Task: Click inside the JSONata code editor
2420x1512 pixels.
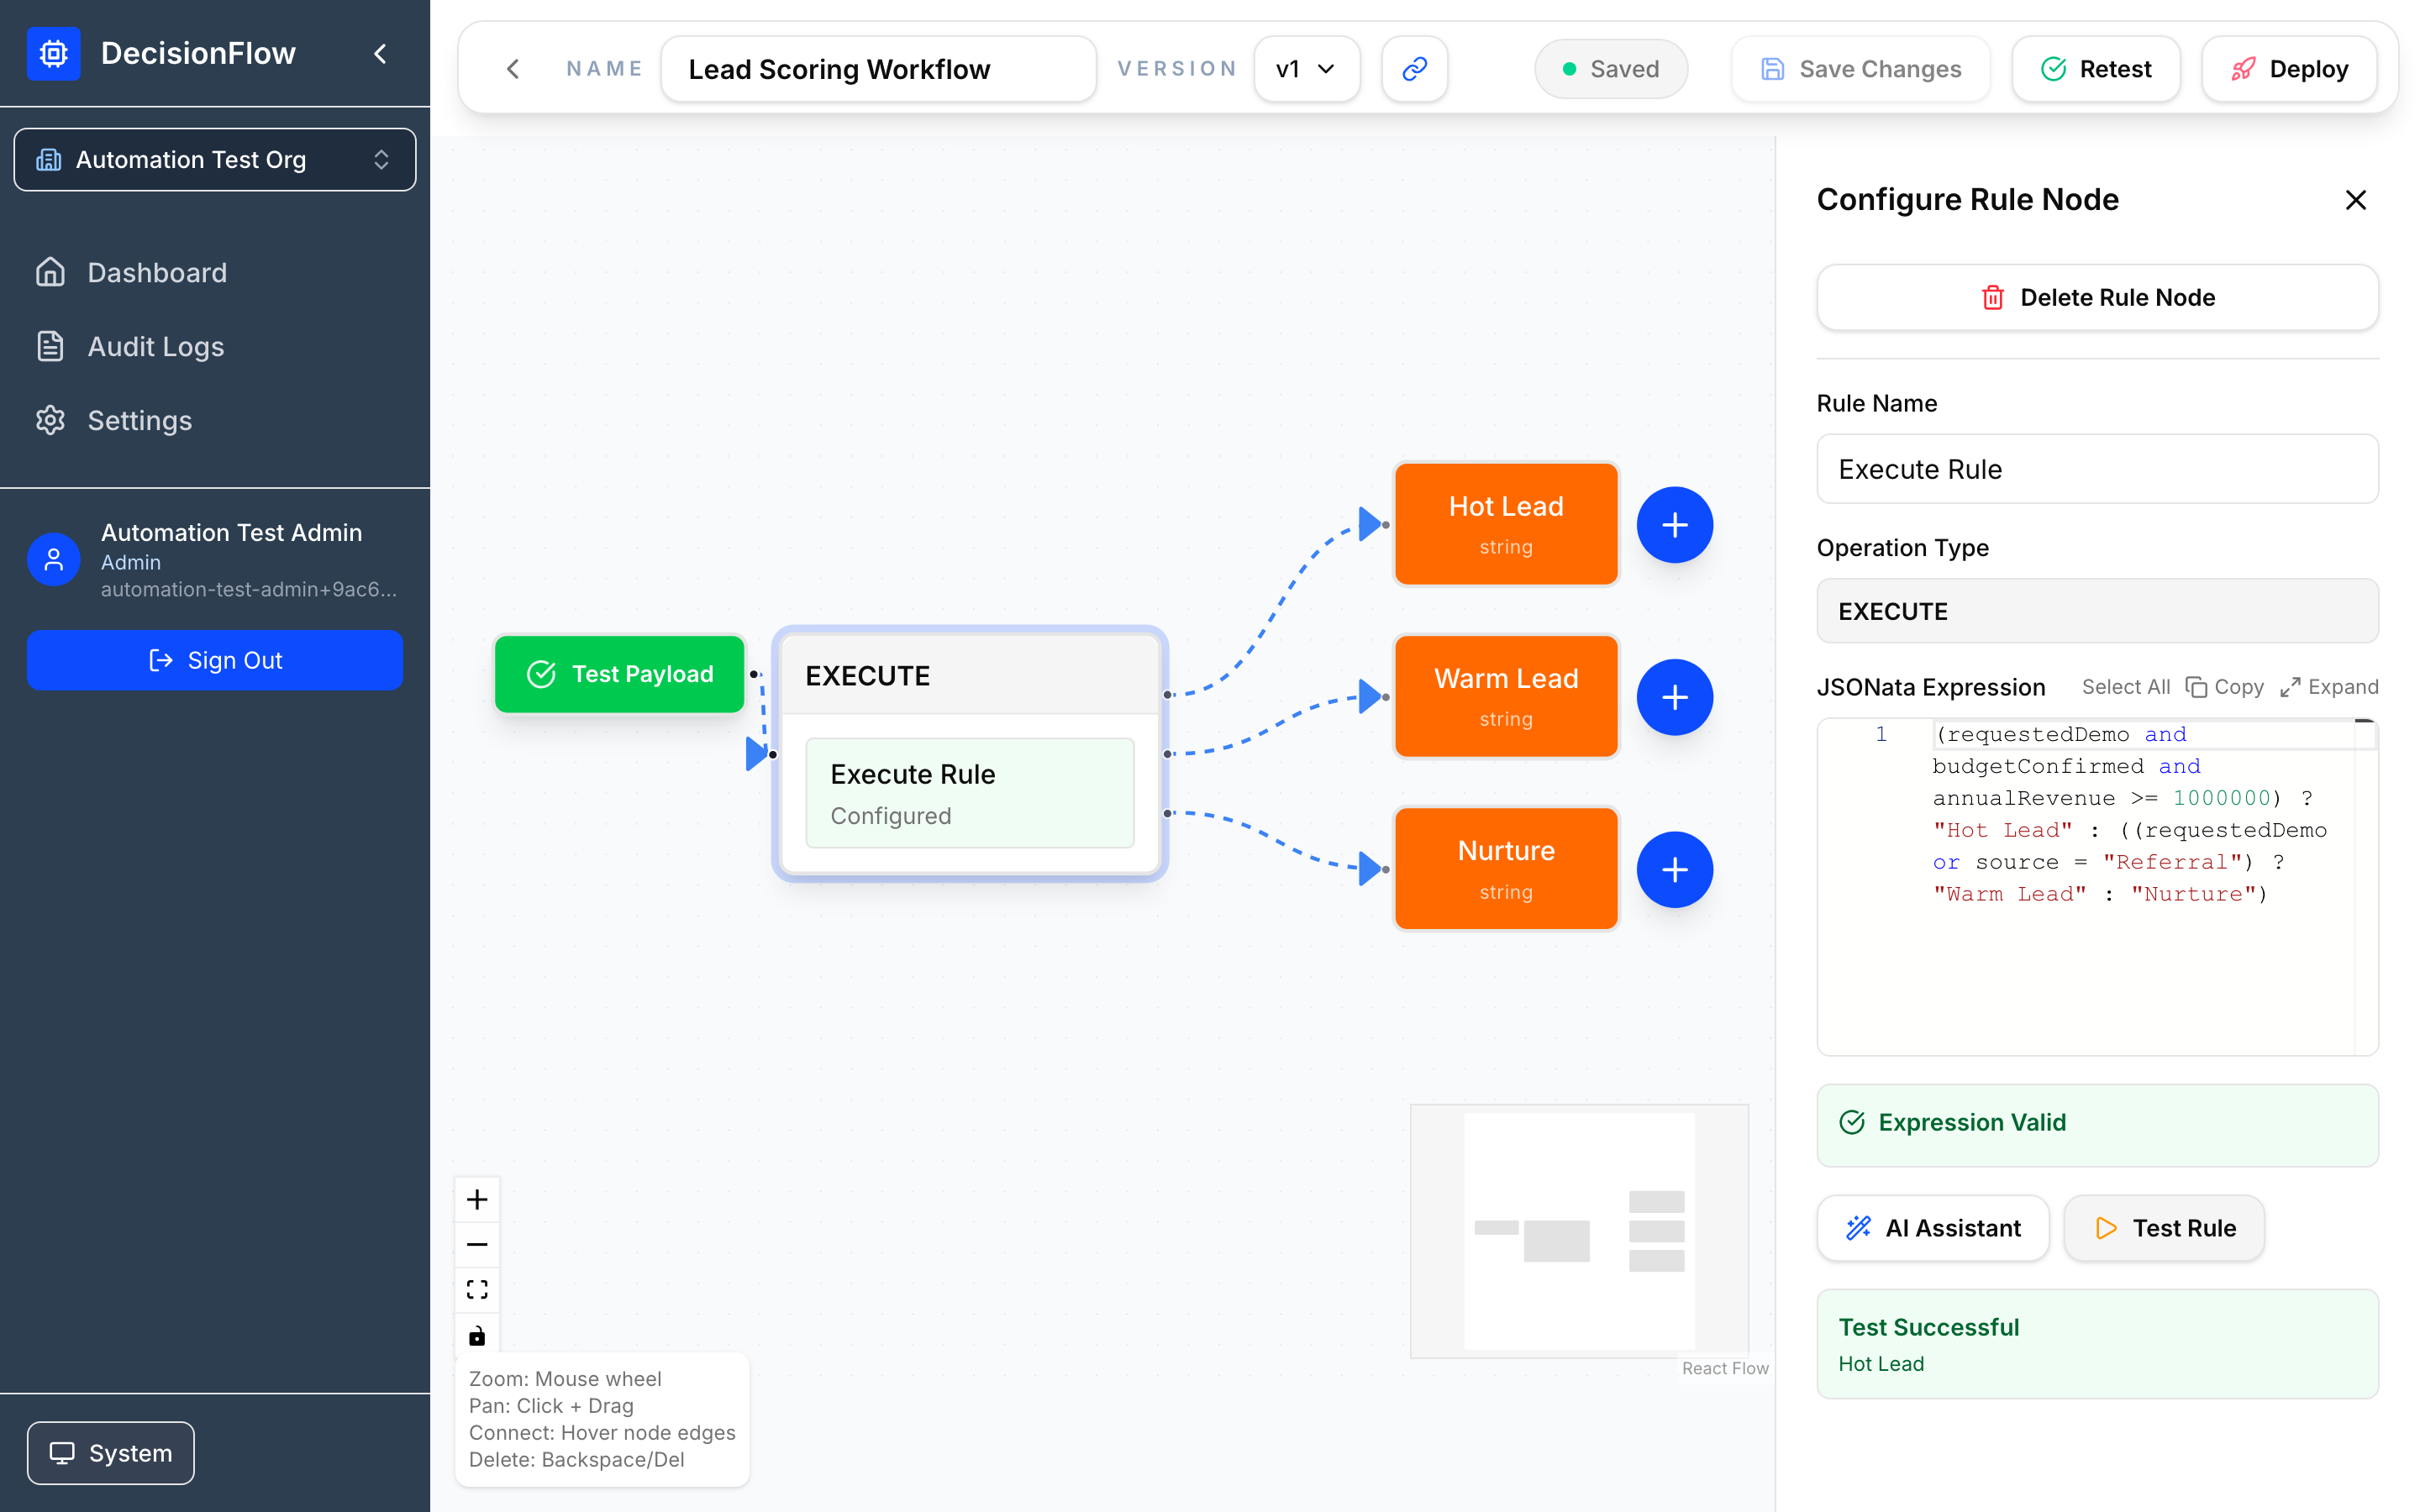Action: click(2097, 887)
